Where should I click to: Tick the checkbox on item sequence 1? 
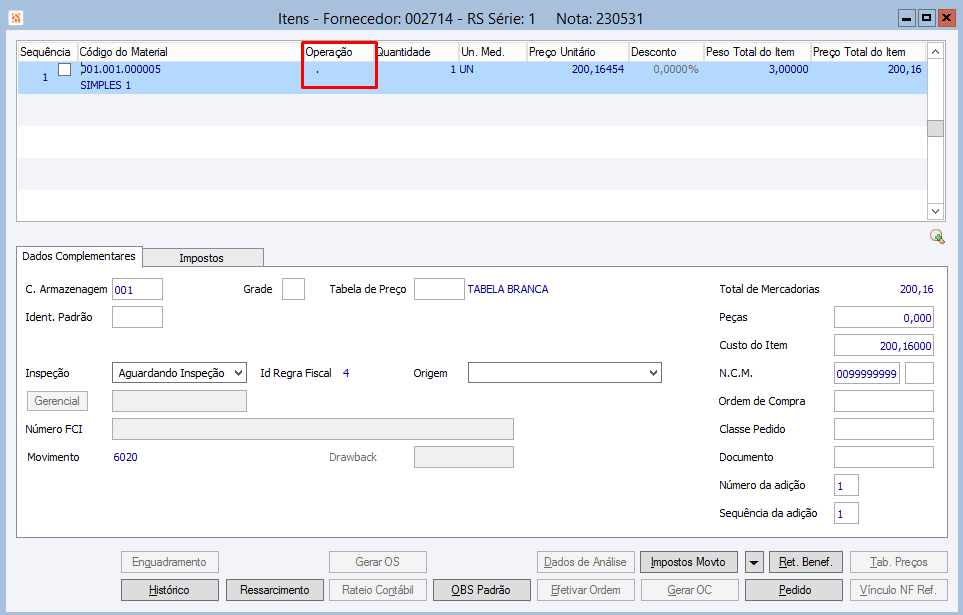(x=64, y=69)
